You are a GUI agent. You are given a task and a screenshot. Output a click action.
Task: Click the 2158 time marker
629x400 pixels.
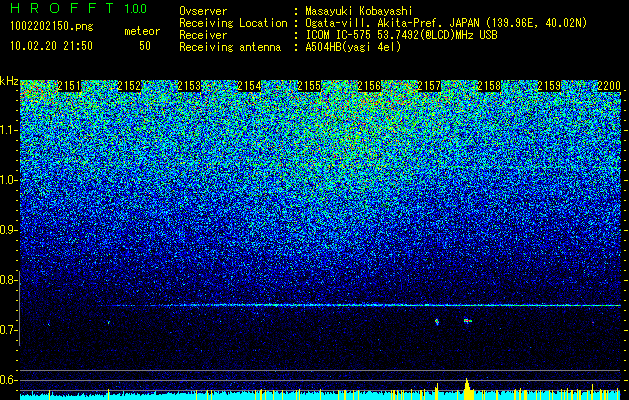coord(489,86)
